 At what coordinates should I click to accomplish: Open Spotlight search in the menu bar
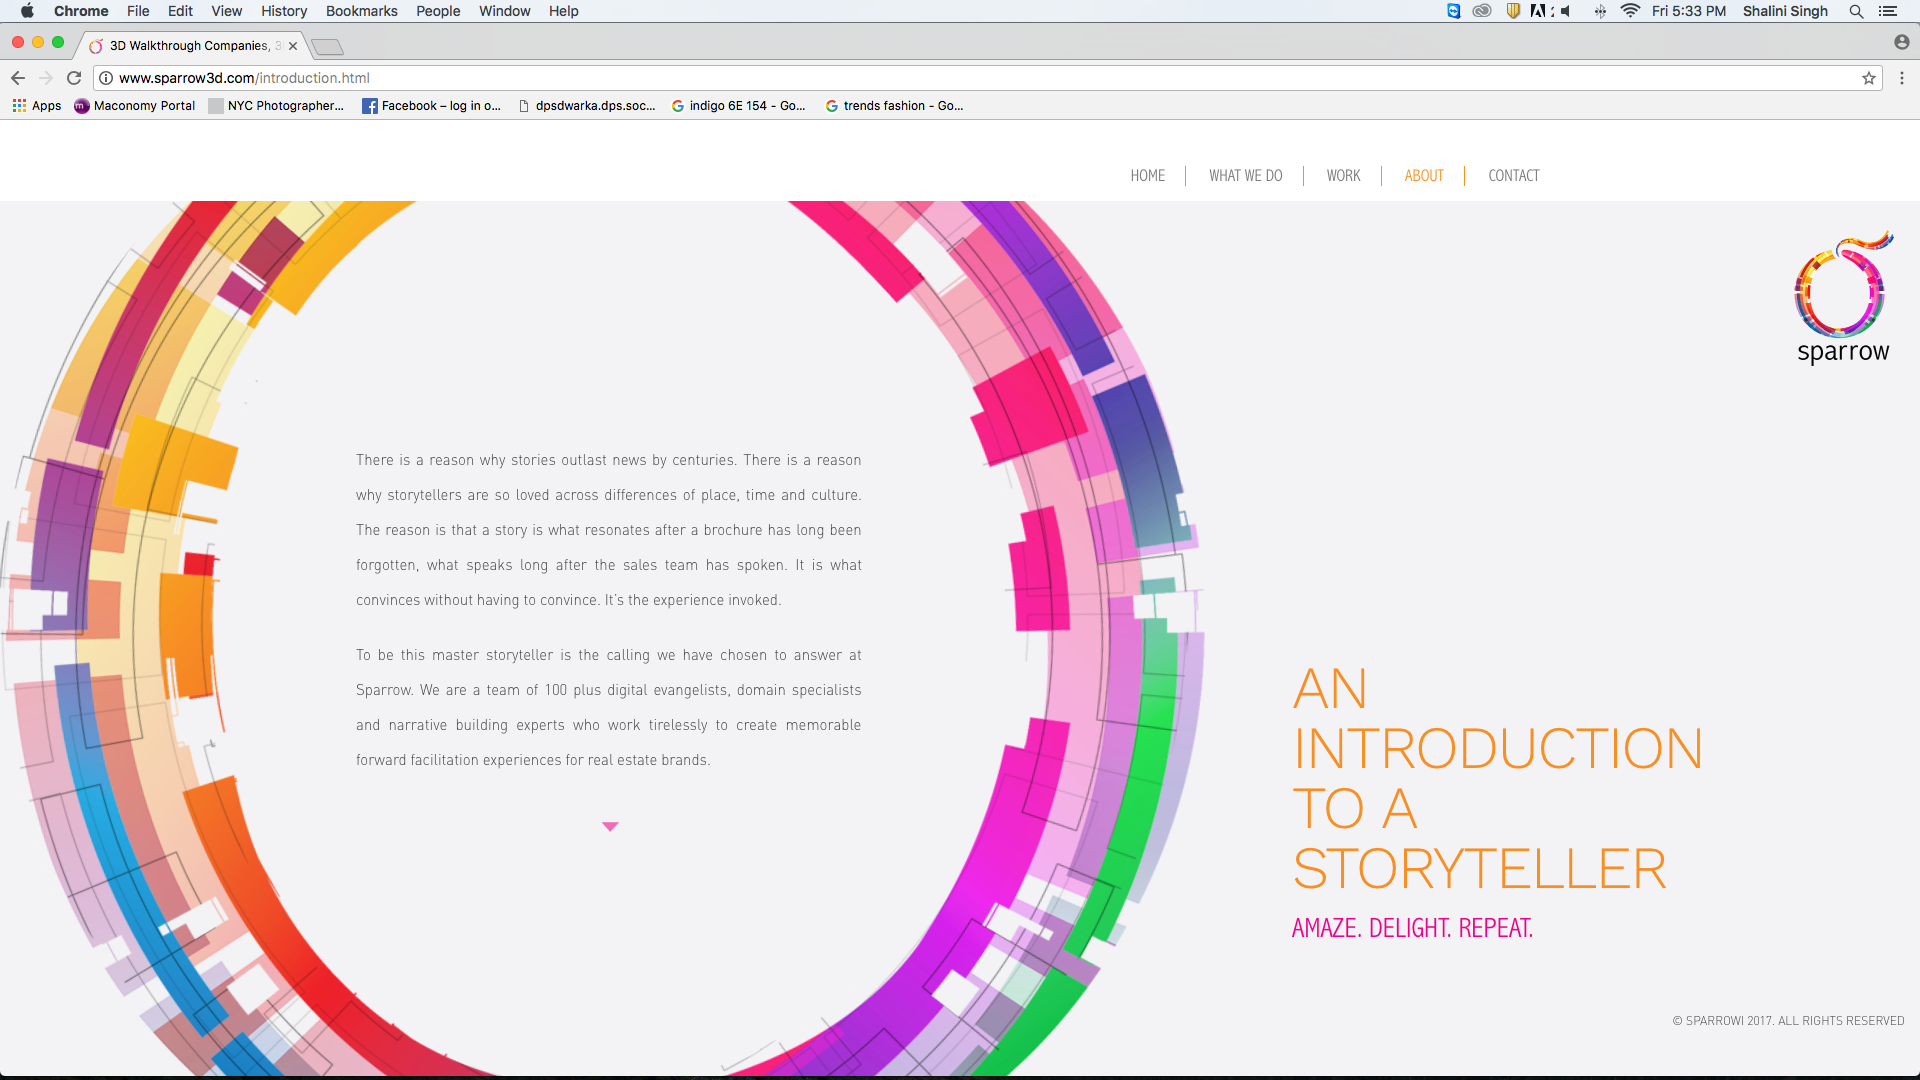pyautogui.click(x=1856, y=11)
